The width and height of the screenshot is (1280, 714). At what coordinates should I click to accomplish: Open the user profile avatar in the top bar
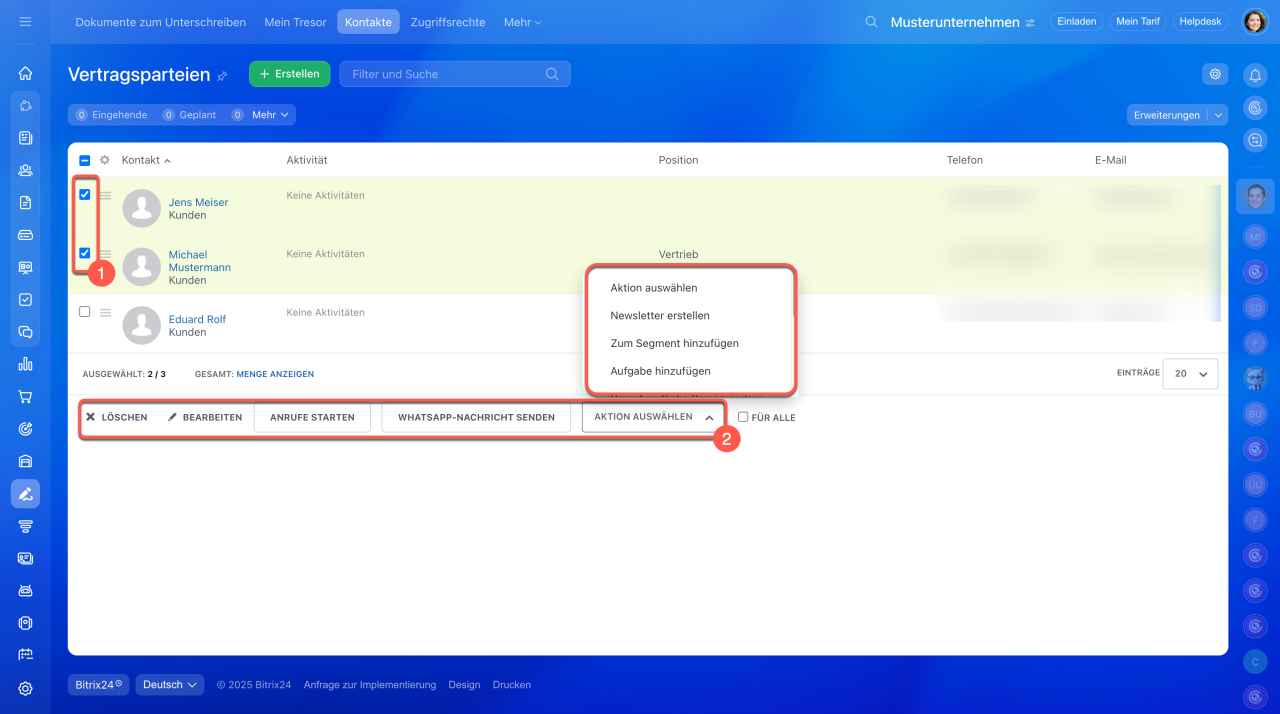pos(1255,22)
